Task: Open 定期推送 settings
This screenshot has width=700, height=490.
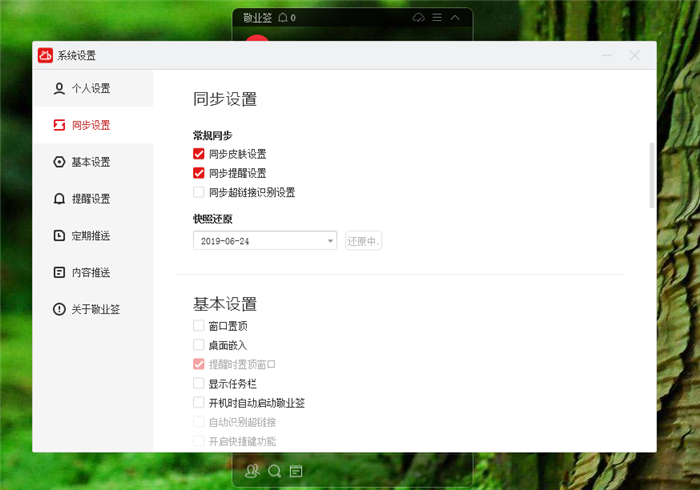Action: pos(93,236)
